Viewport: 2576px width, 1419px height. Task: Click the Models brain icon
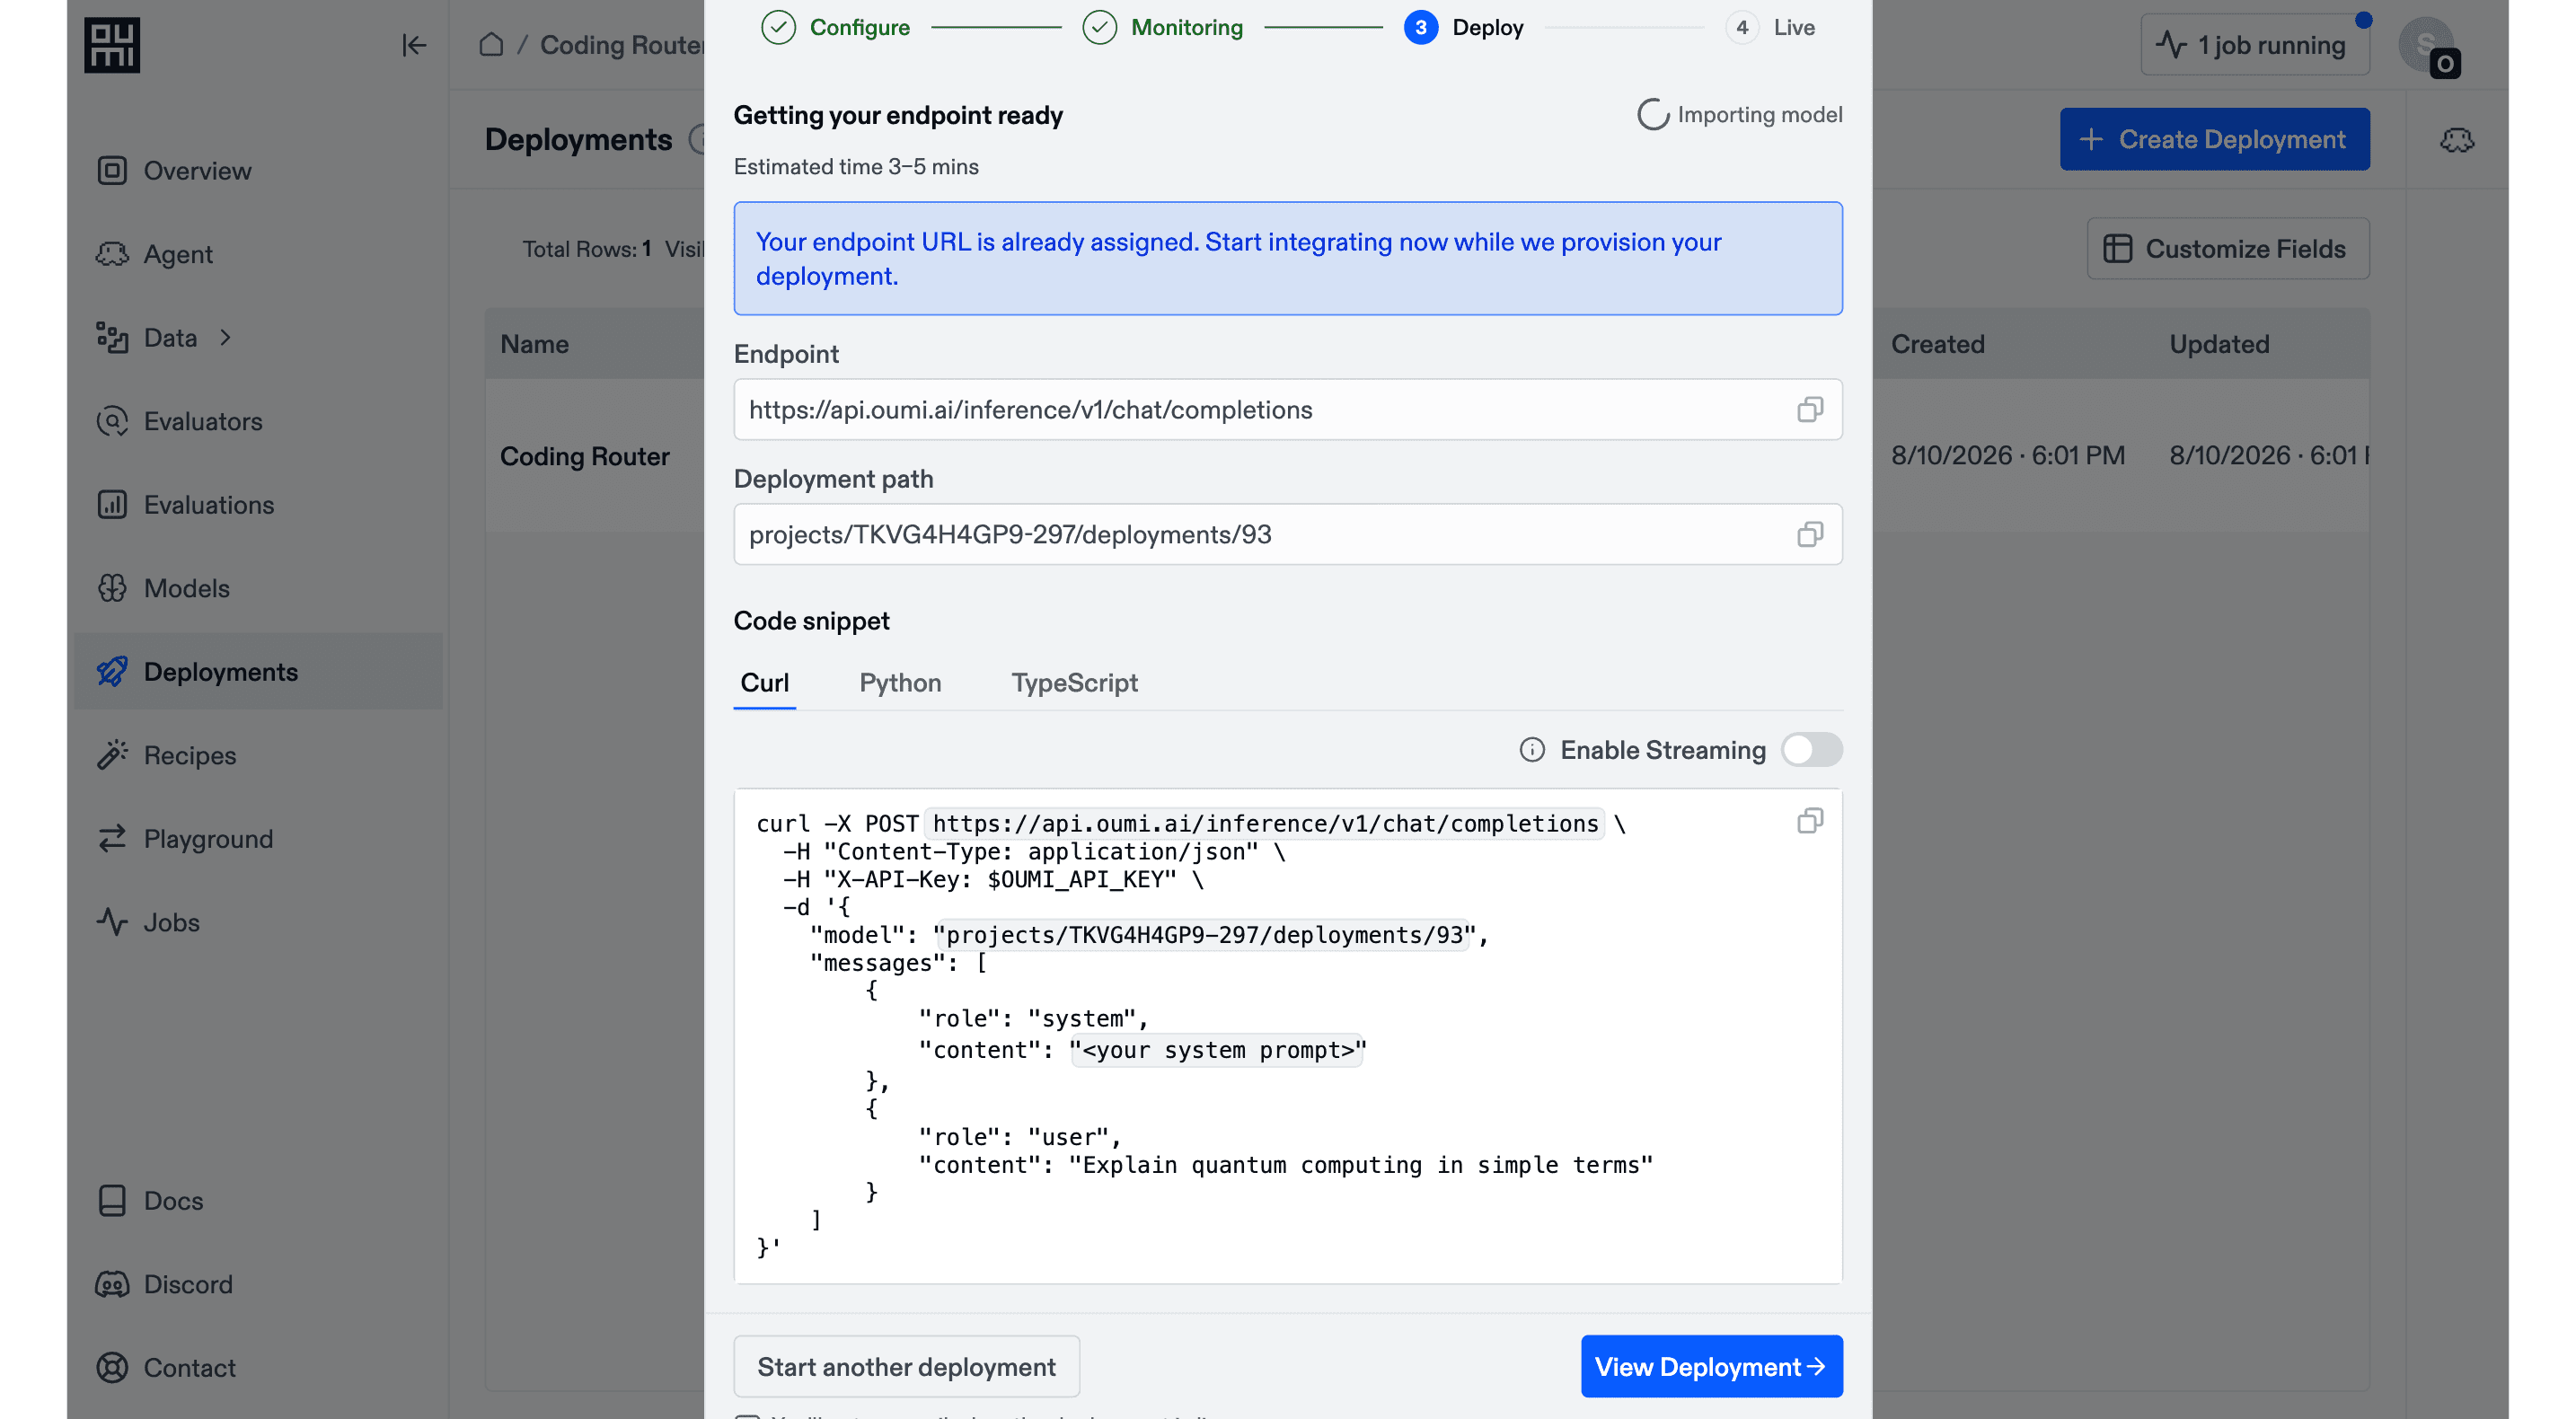[112, 588]
